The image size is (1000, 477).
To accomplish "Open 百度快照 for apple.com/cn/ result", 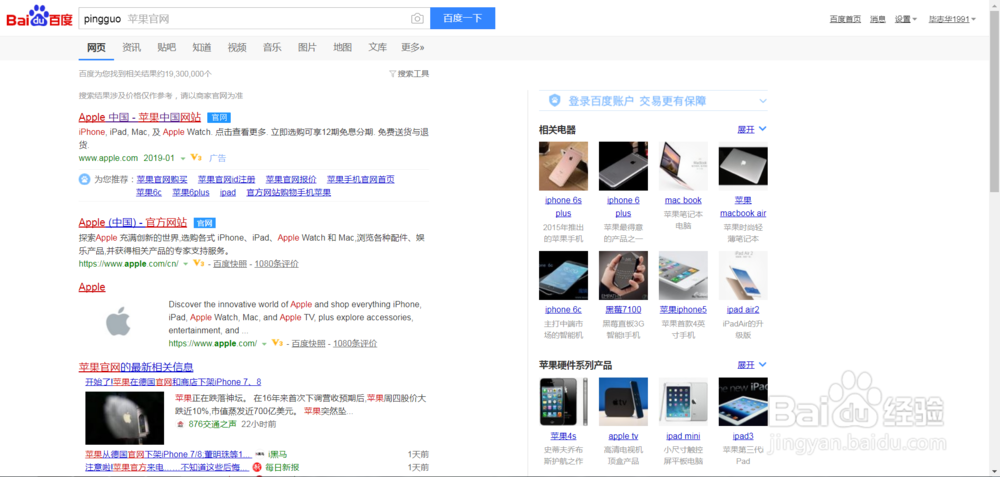I will pos(230,264).
